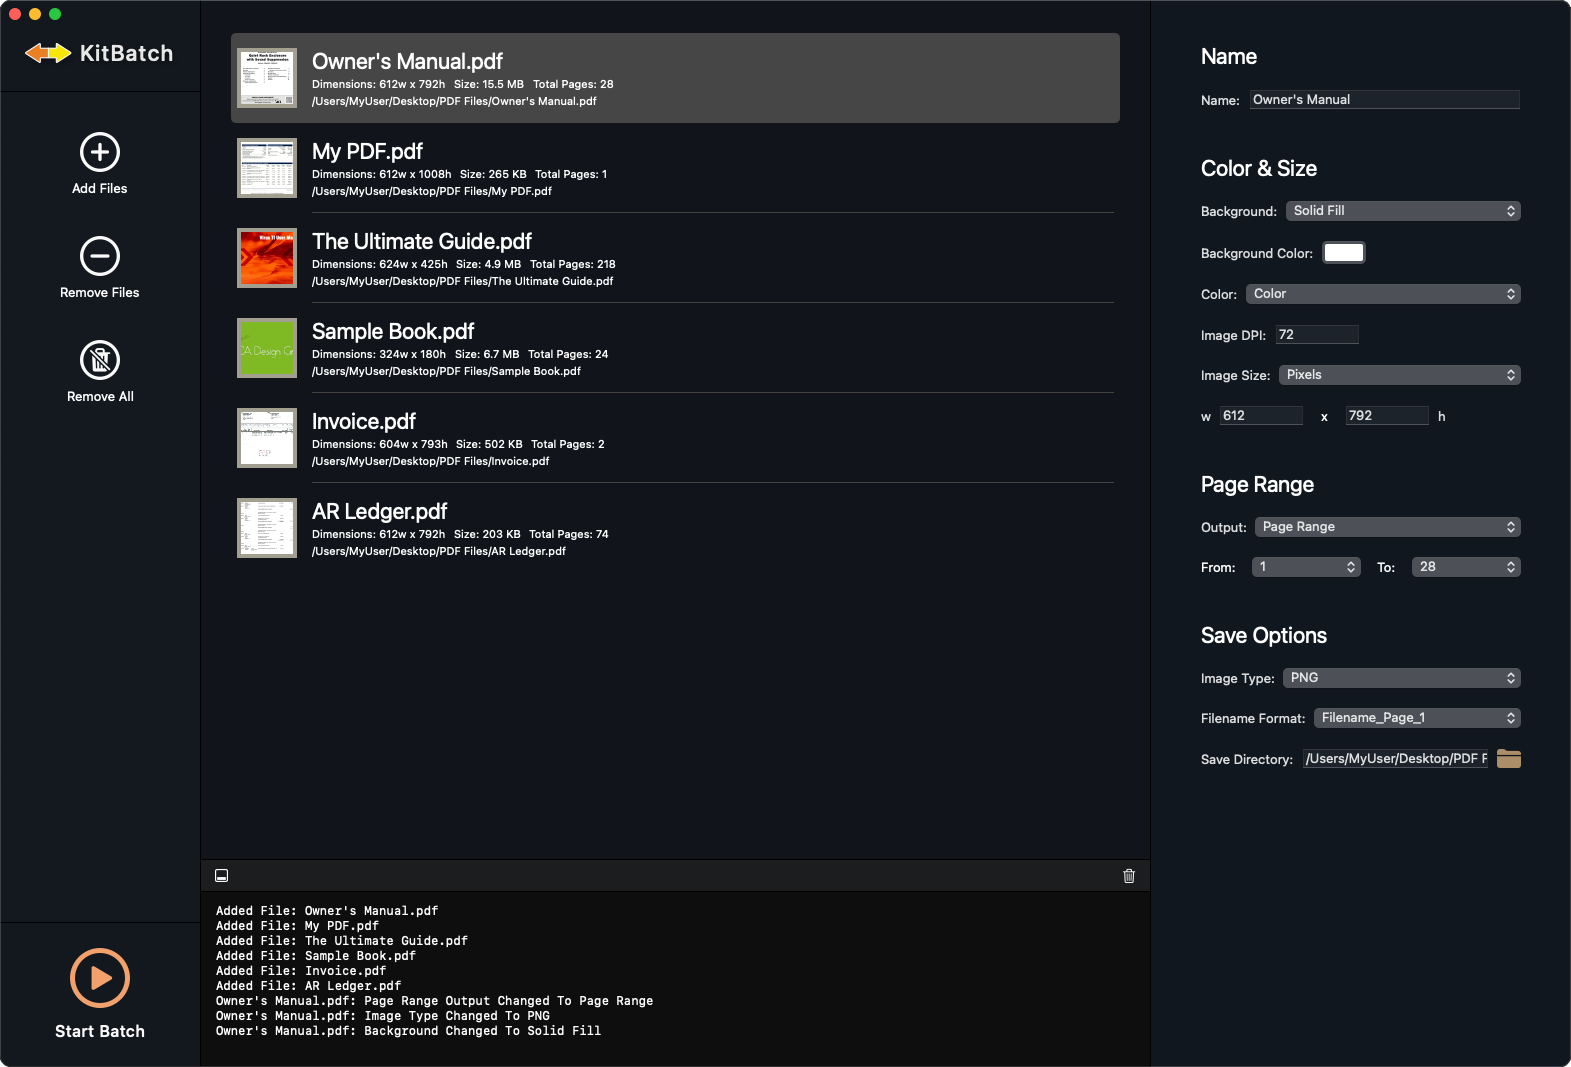Open the To page dropdown showing 28
Image resolution: width=1571 pixels, height=1067 pixels.
pos(1466,567)
